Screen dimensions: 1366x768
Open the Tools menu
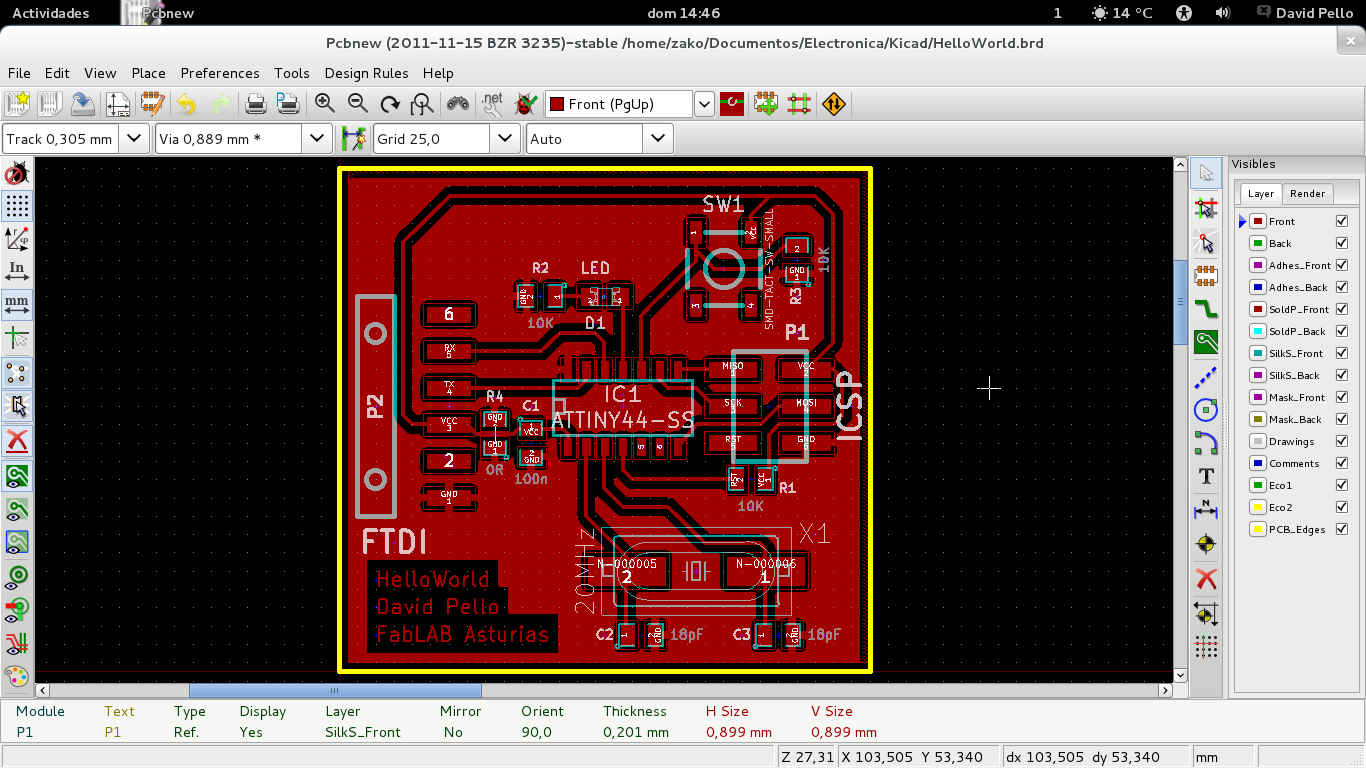click(x=292, y=73)
